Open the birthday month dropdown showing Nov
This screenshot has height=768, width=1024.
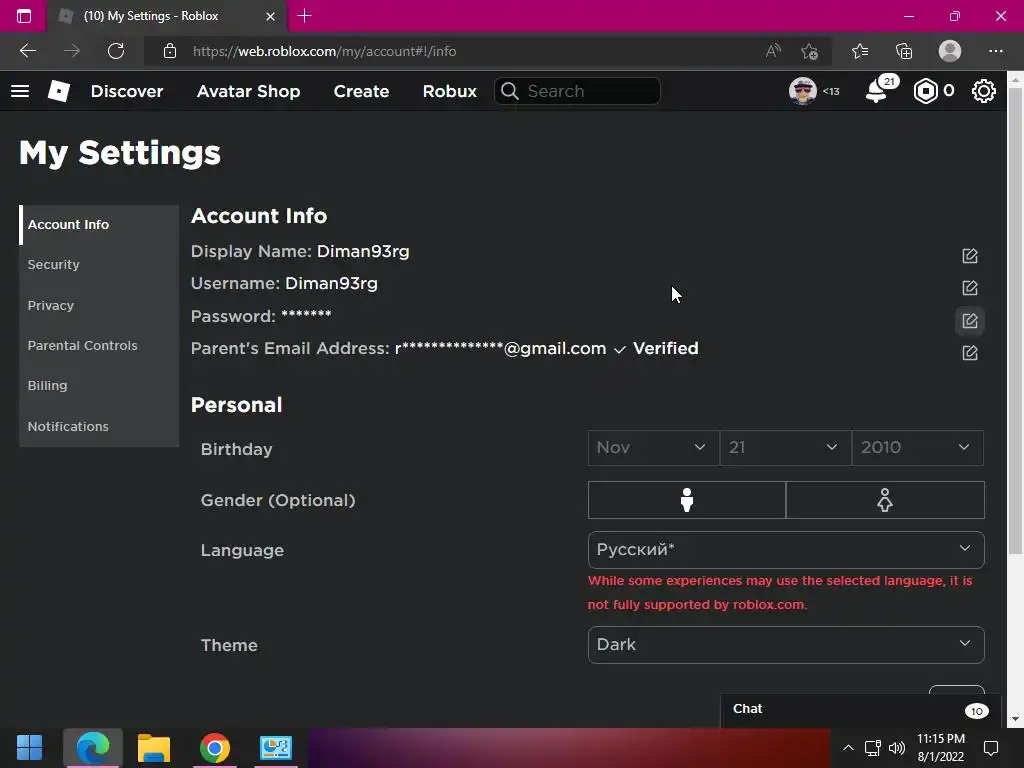click(x=654, y=447)
